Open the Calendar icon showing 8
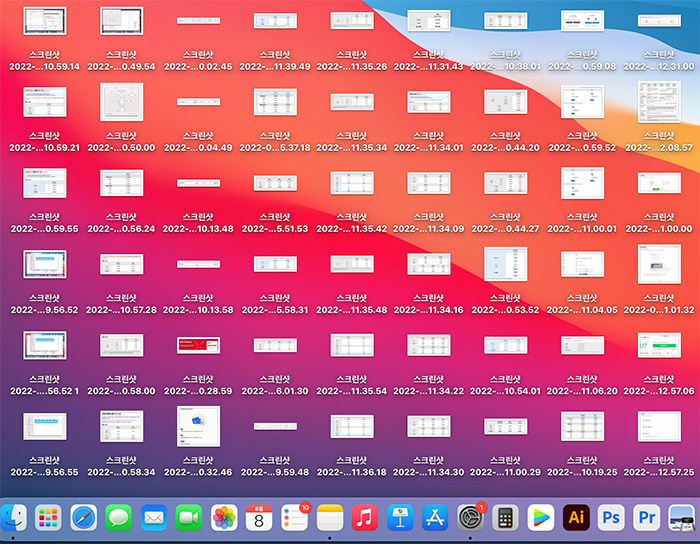 click(x=259, y=518)
